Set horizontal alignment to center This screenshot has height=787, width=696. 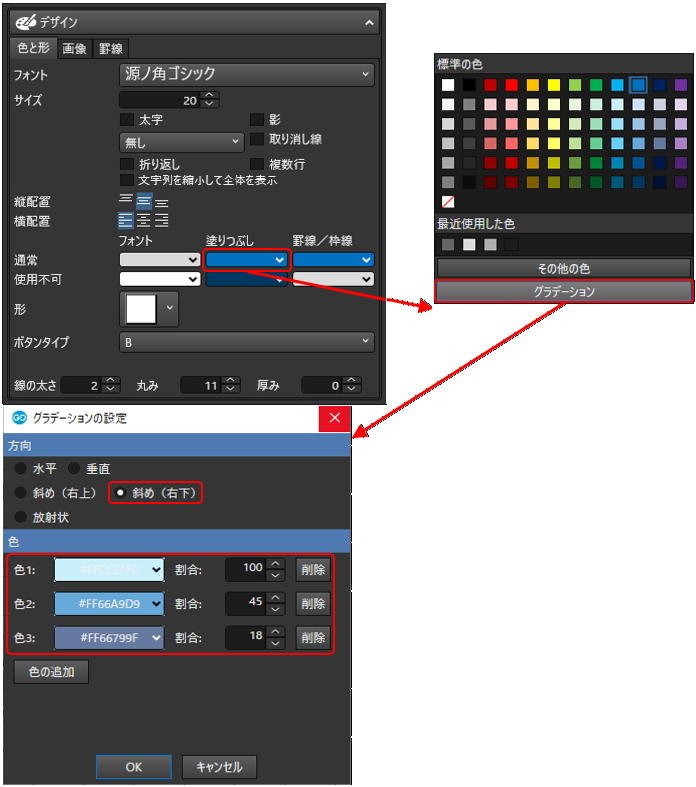pos(143,220)
